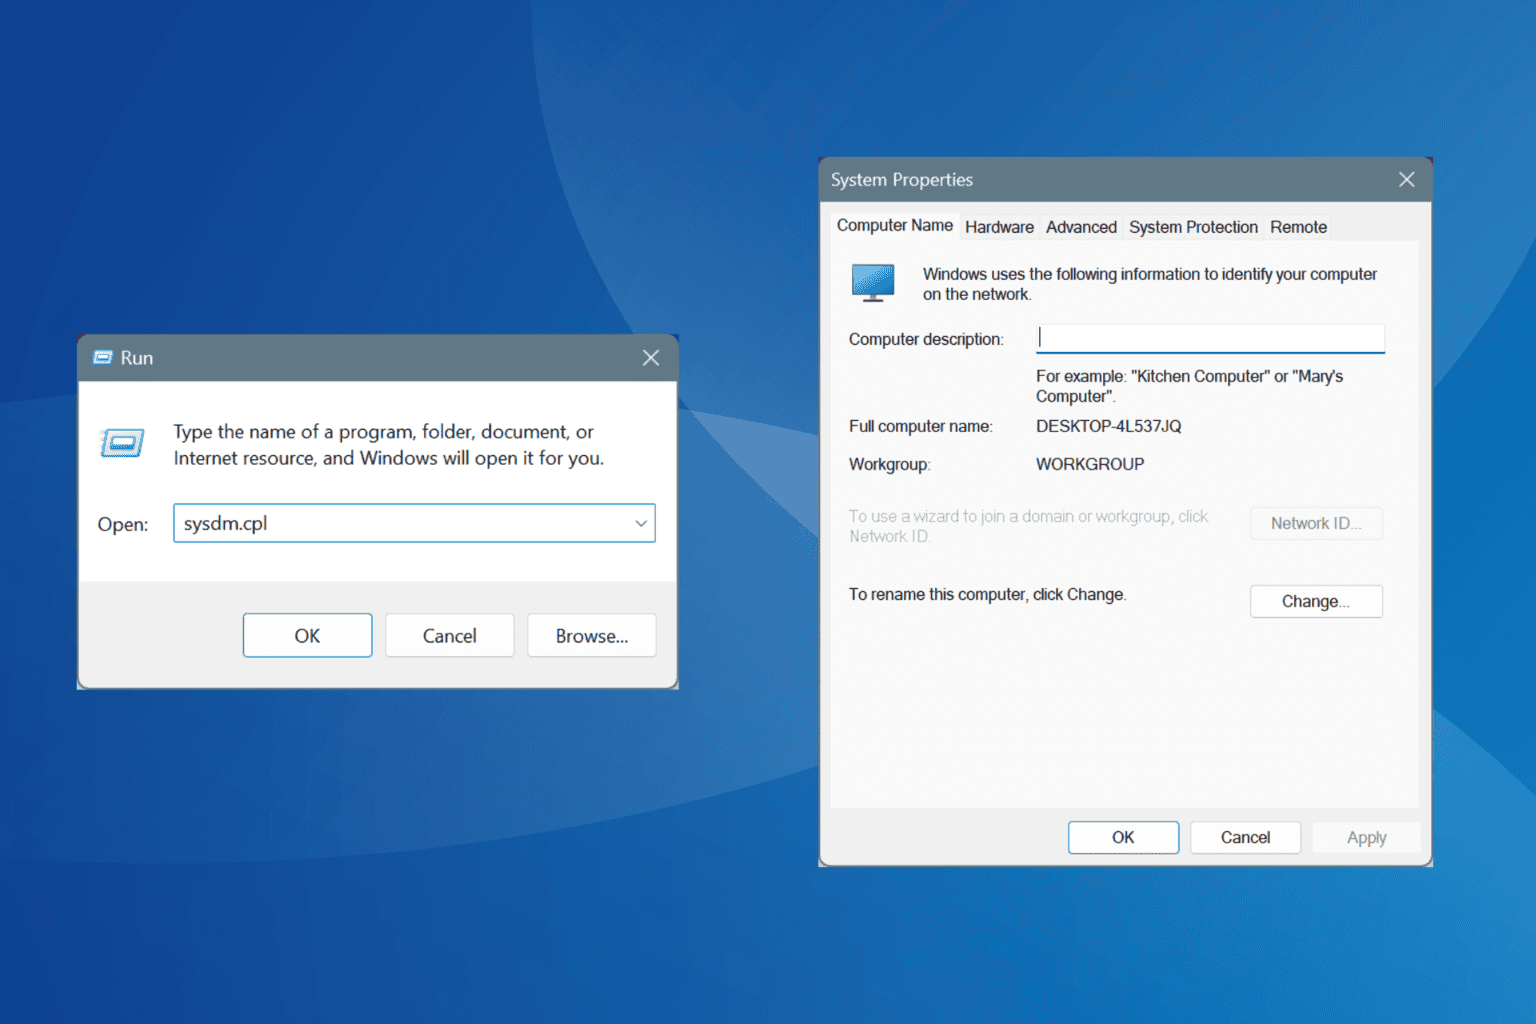1536x1024 pixels.
Task: Click the Run dialog title bar icon
Action: (103, 358)
